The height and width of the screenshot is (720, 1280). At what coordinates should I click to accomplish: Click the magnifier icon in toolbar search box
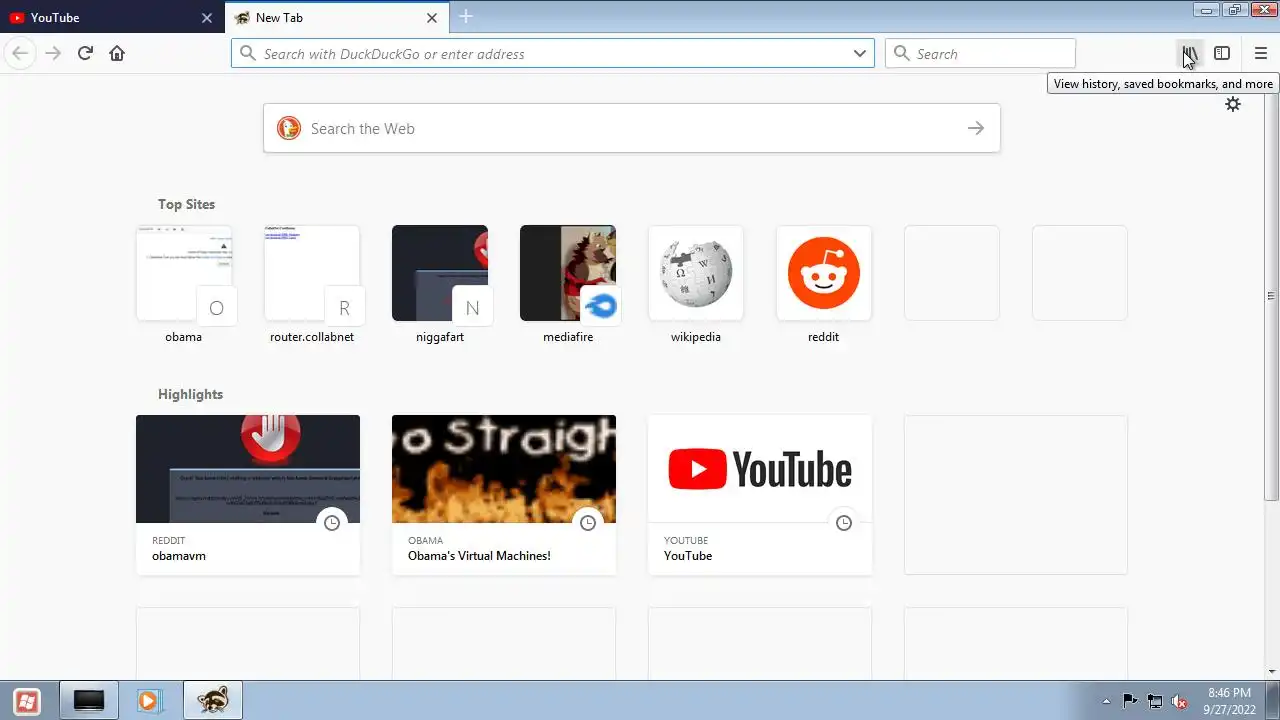tap(902, 53)
